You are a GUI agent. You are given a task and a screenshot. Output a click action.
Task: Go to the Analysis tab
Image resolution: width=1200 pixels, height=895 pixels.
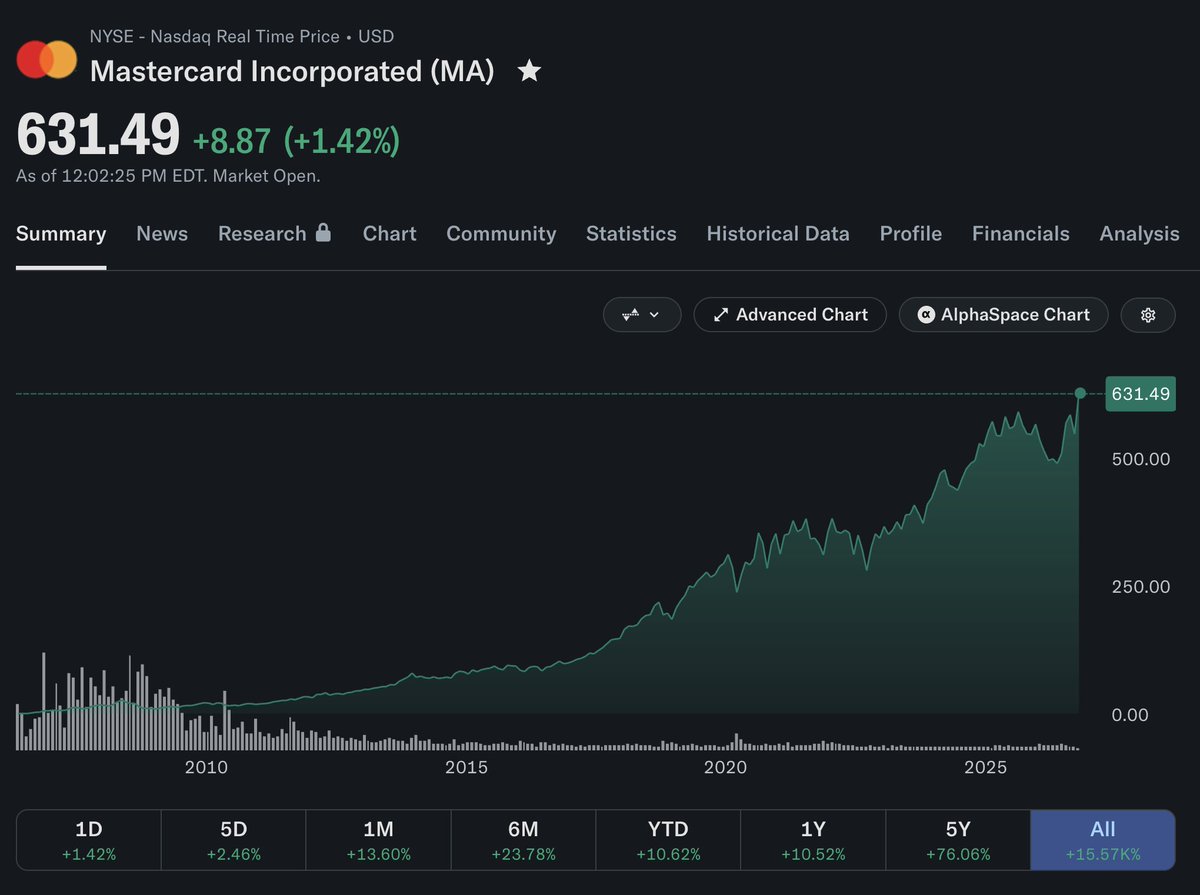click(x=1140, y=233)
